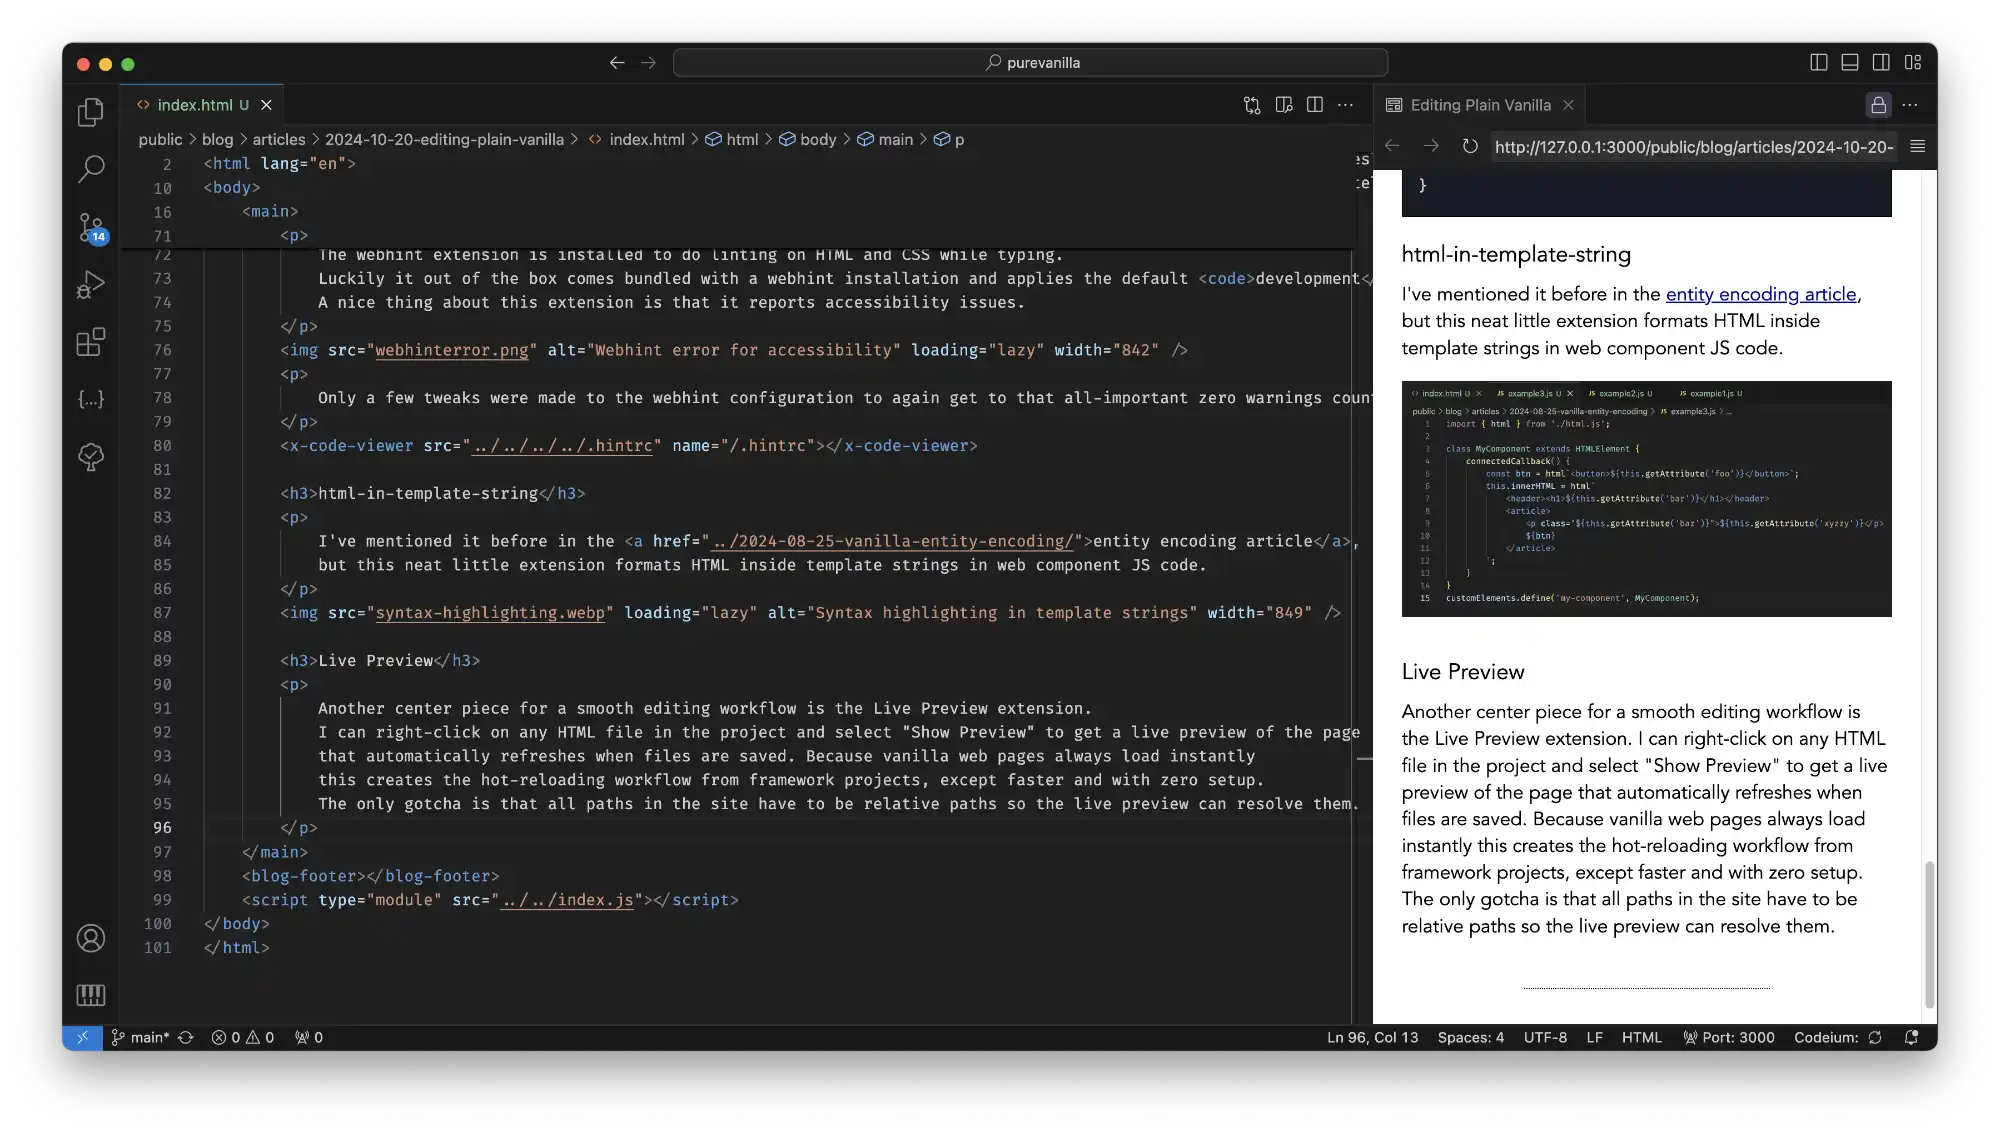Toggle the secondary side bar layout icon
This screenshot has width=2000, height=1133.
(x=1881, y=62)
